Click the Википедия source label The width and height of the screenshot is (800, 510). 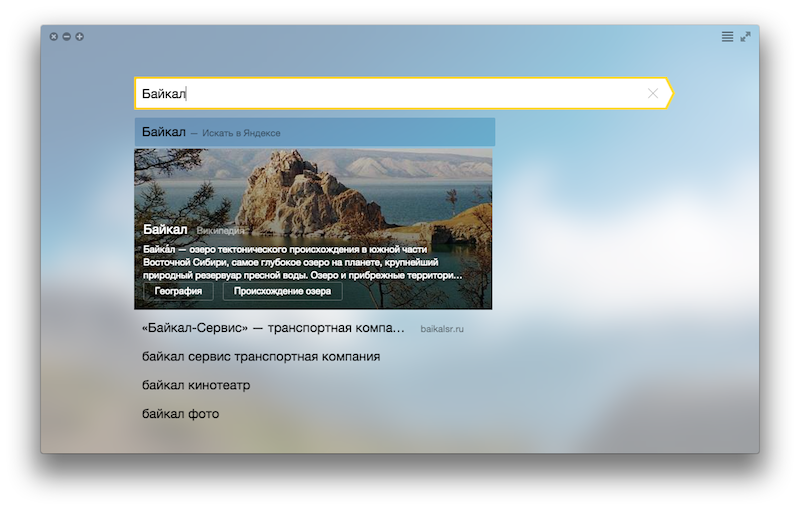(220, 230)
